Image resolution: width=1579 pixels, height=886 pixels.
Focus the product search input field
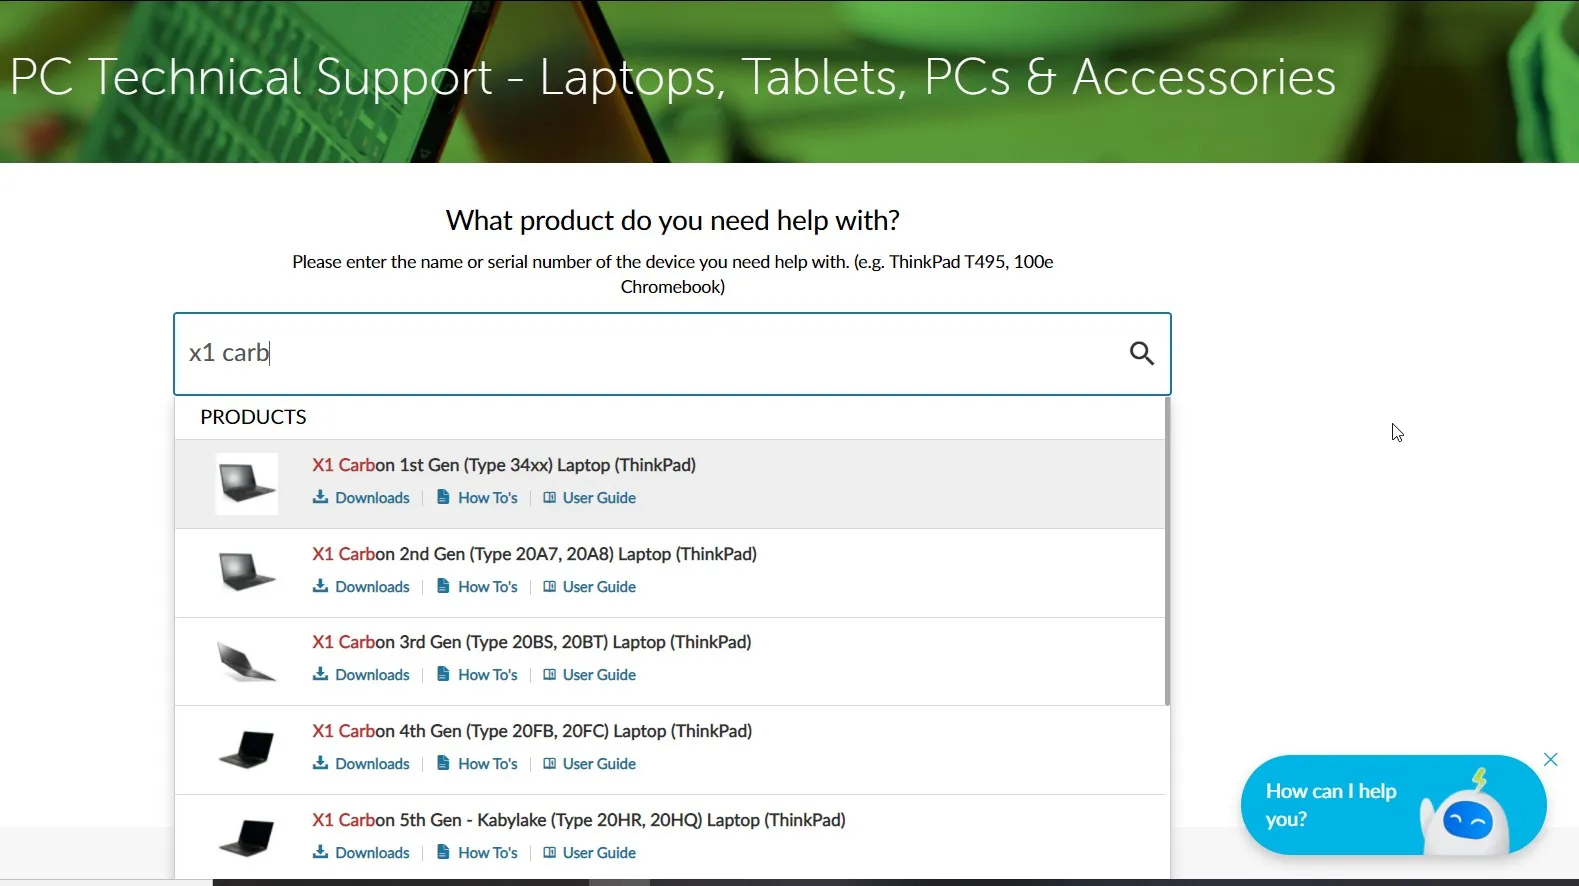click(x=672, y=354)
